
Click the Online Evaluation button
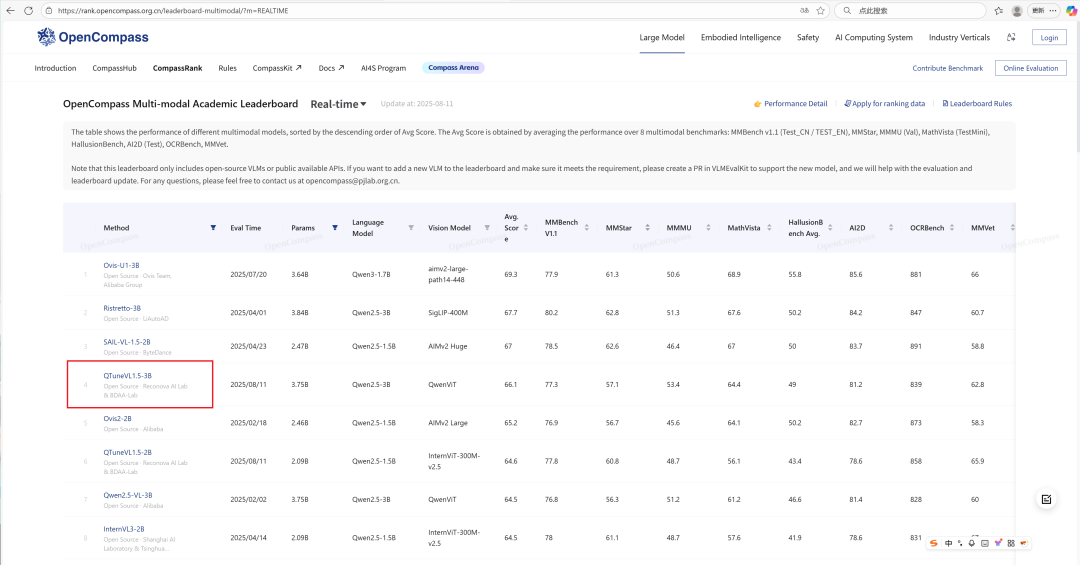coord(1030,68)
